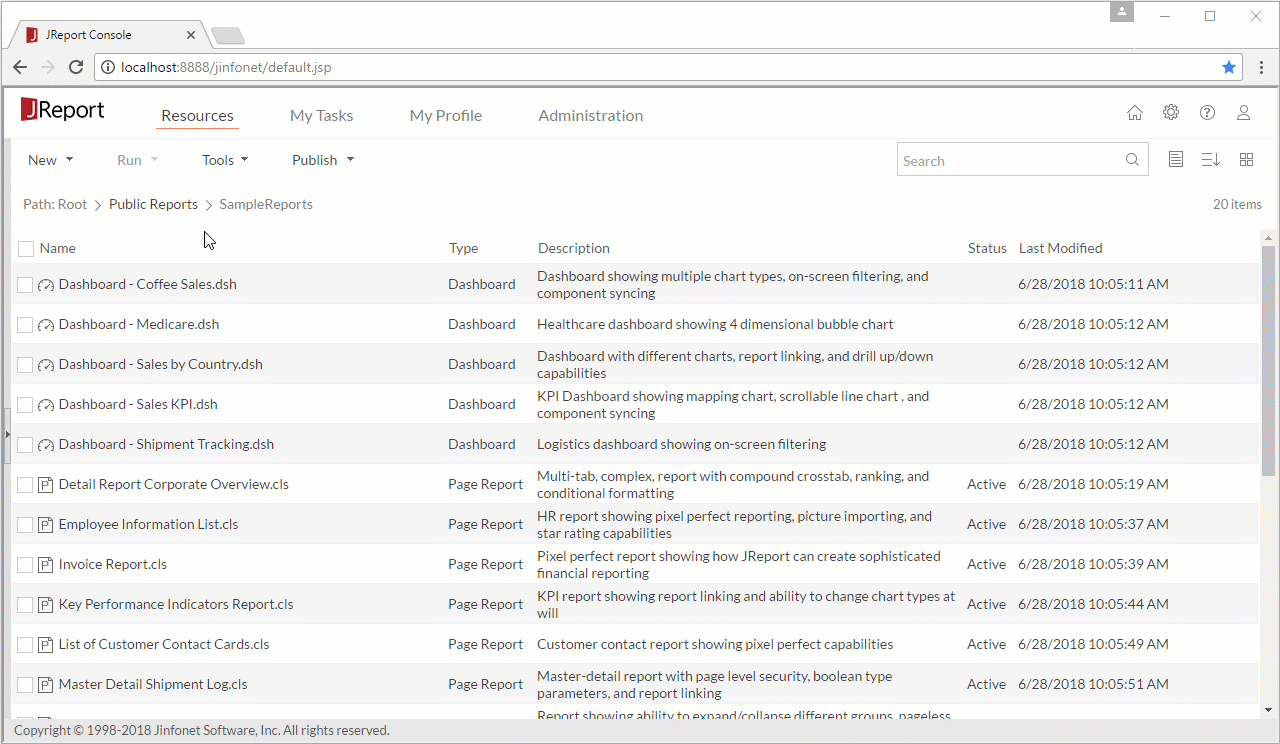
Task: Click the Detail Report Corporate Overview page icon
Action: [x=45, y=485]
